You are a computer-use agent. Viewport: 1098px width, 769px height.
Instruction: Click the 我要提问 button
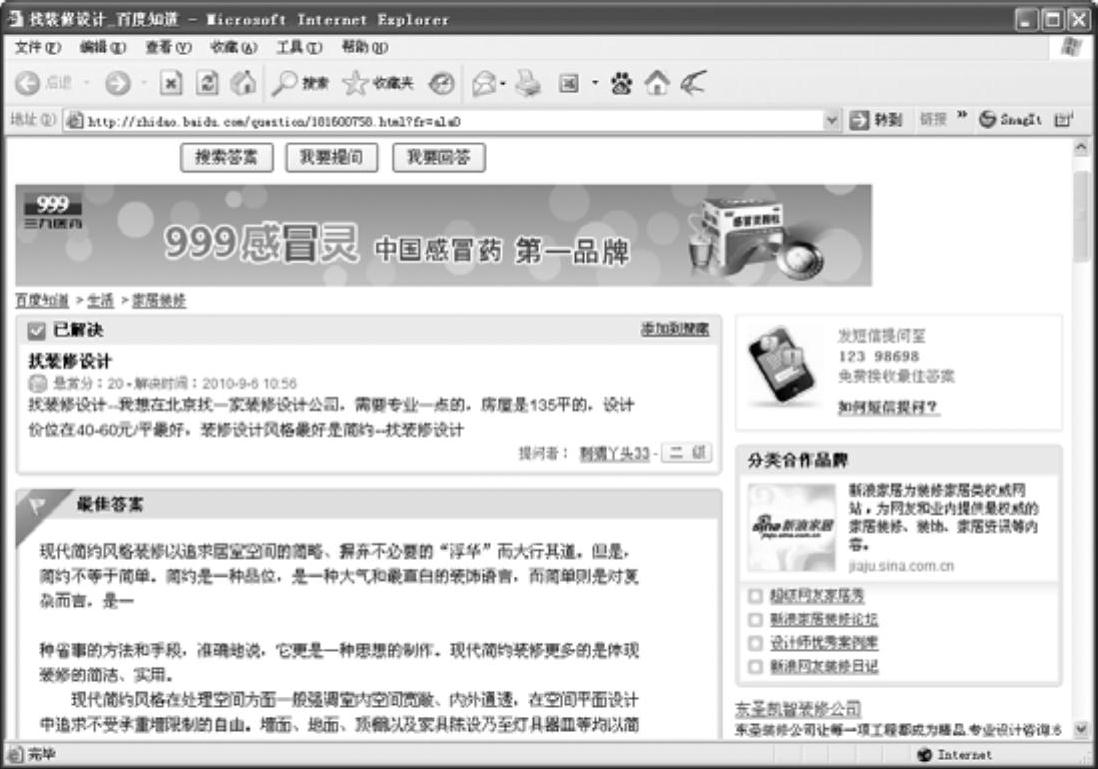[332, 158]
